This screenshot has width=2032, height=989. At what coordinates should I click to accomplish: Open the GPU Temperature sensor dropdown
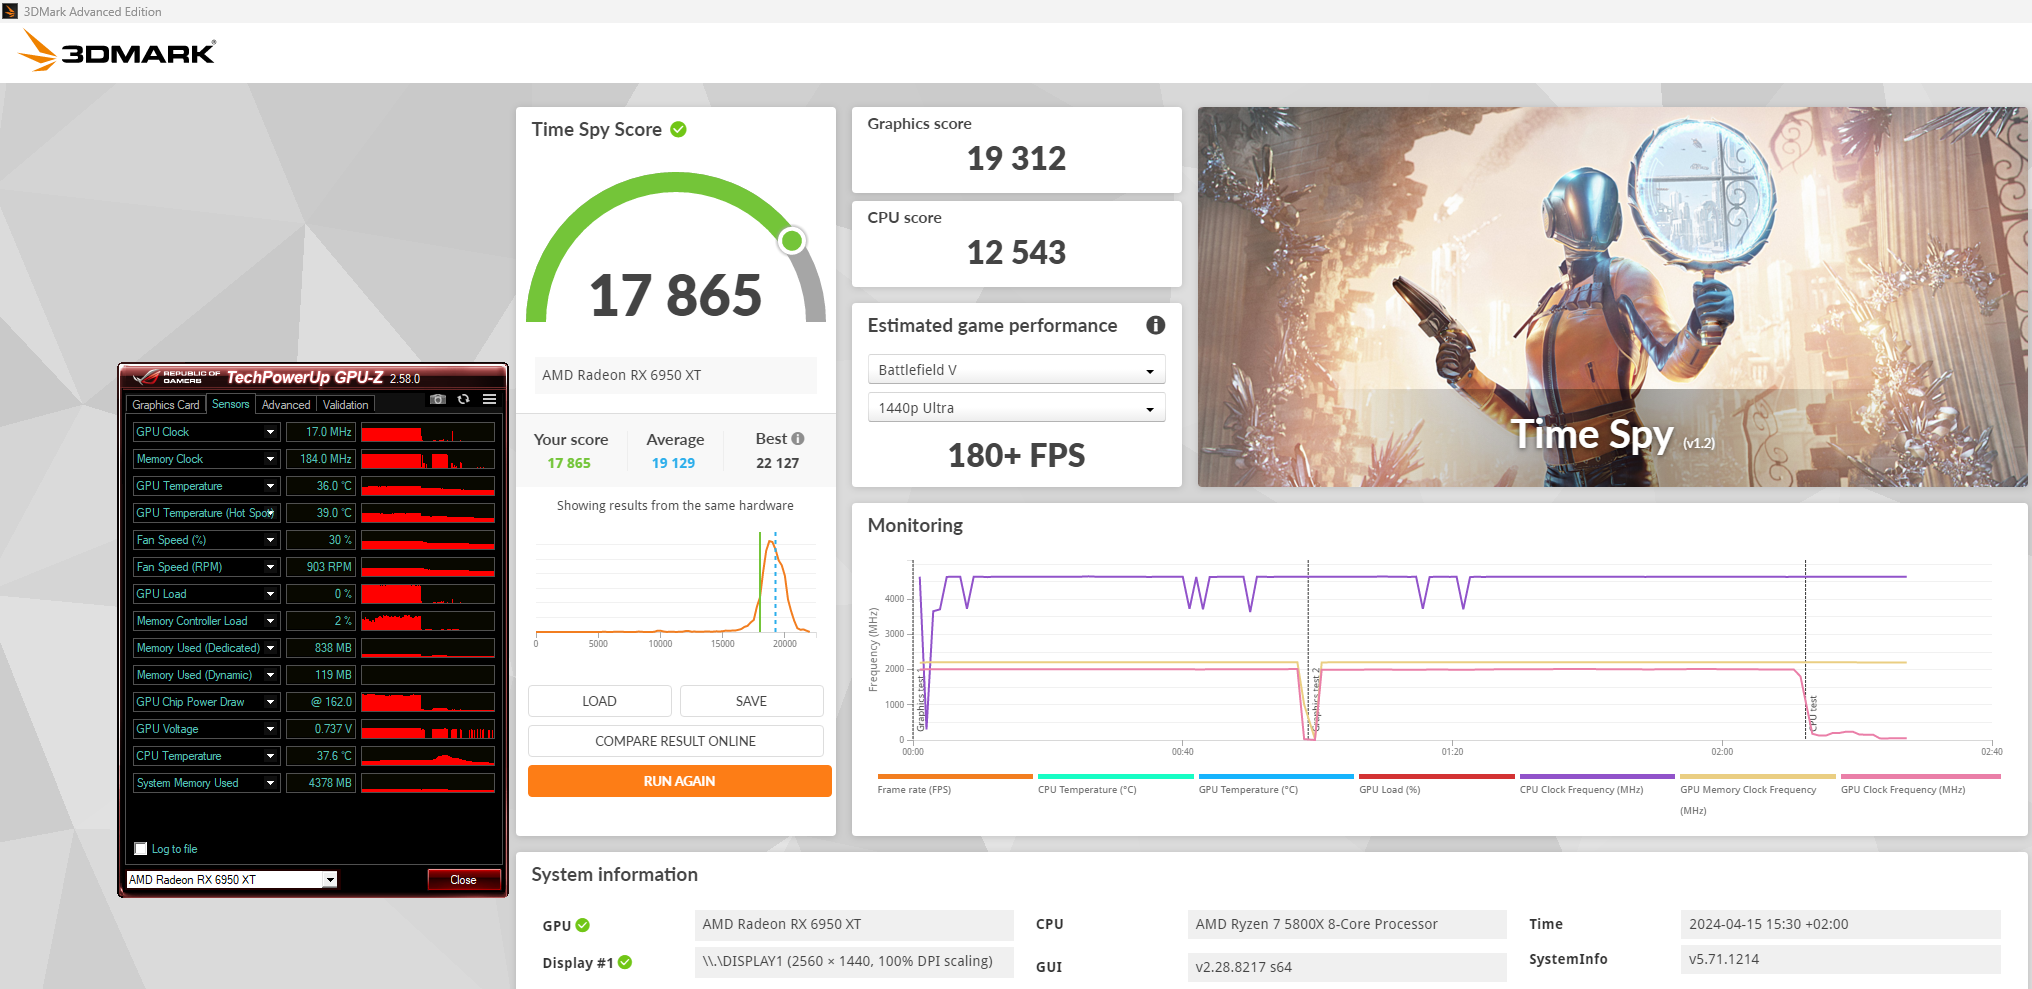point(270,486)
